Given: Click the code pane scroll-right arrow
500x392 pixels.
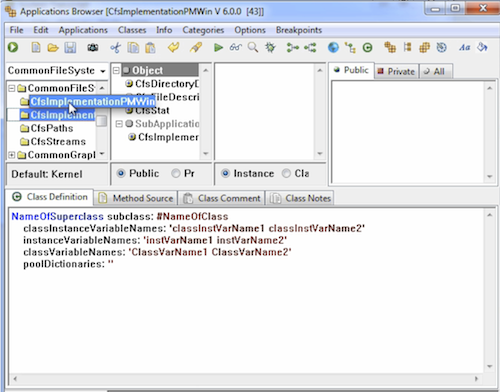Looking at the screenshot, I should 476,379.
